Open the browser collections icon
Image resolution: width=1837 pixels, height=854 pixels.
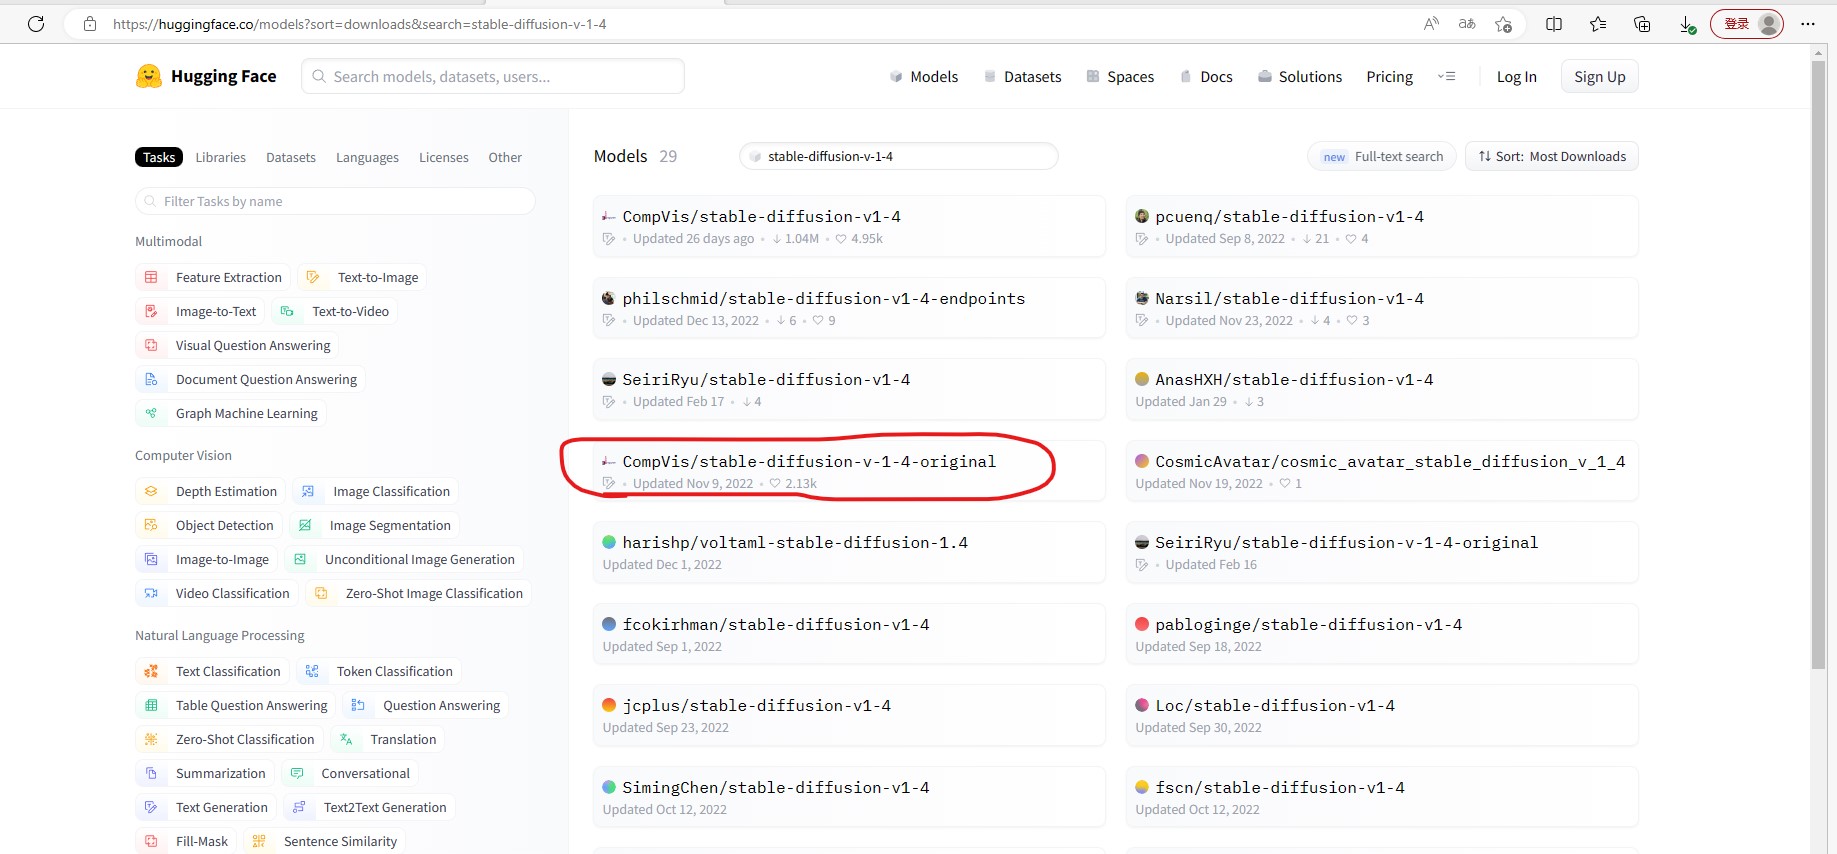point(1642,24)
